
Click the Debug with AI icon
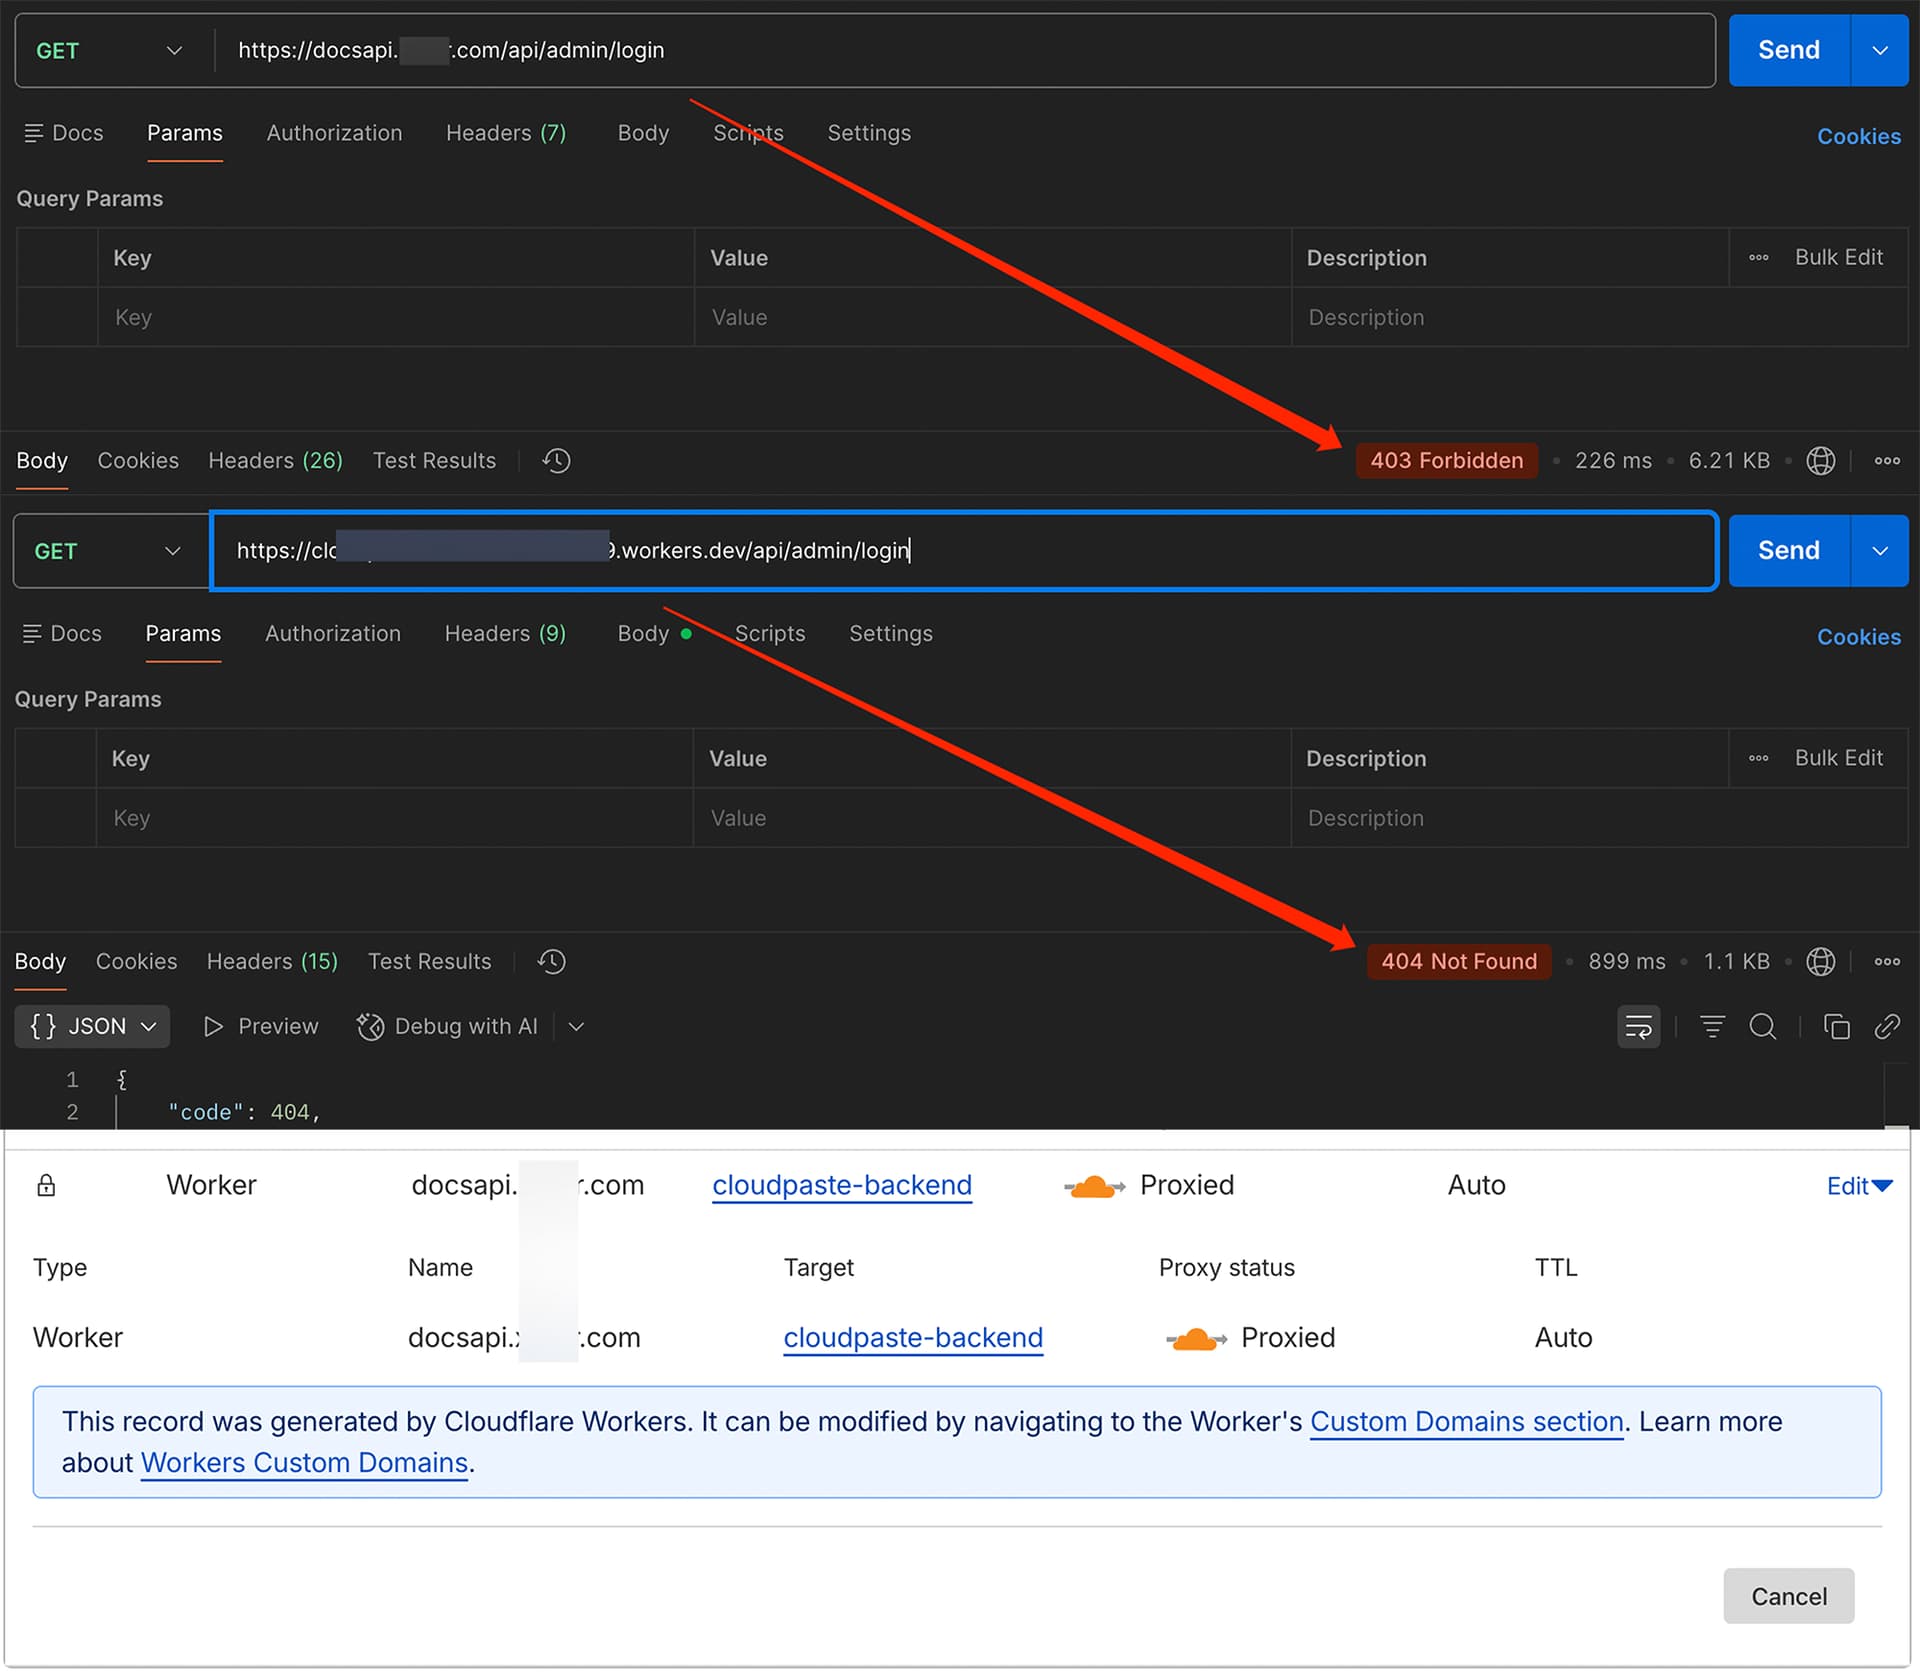click(370, 1027)
